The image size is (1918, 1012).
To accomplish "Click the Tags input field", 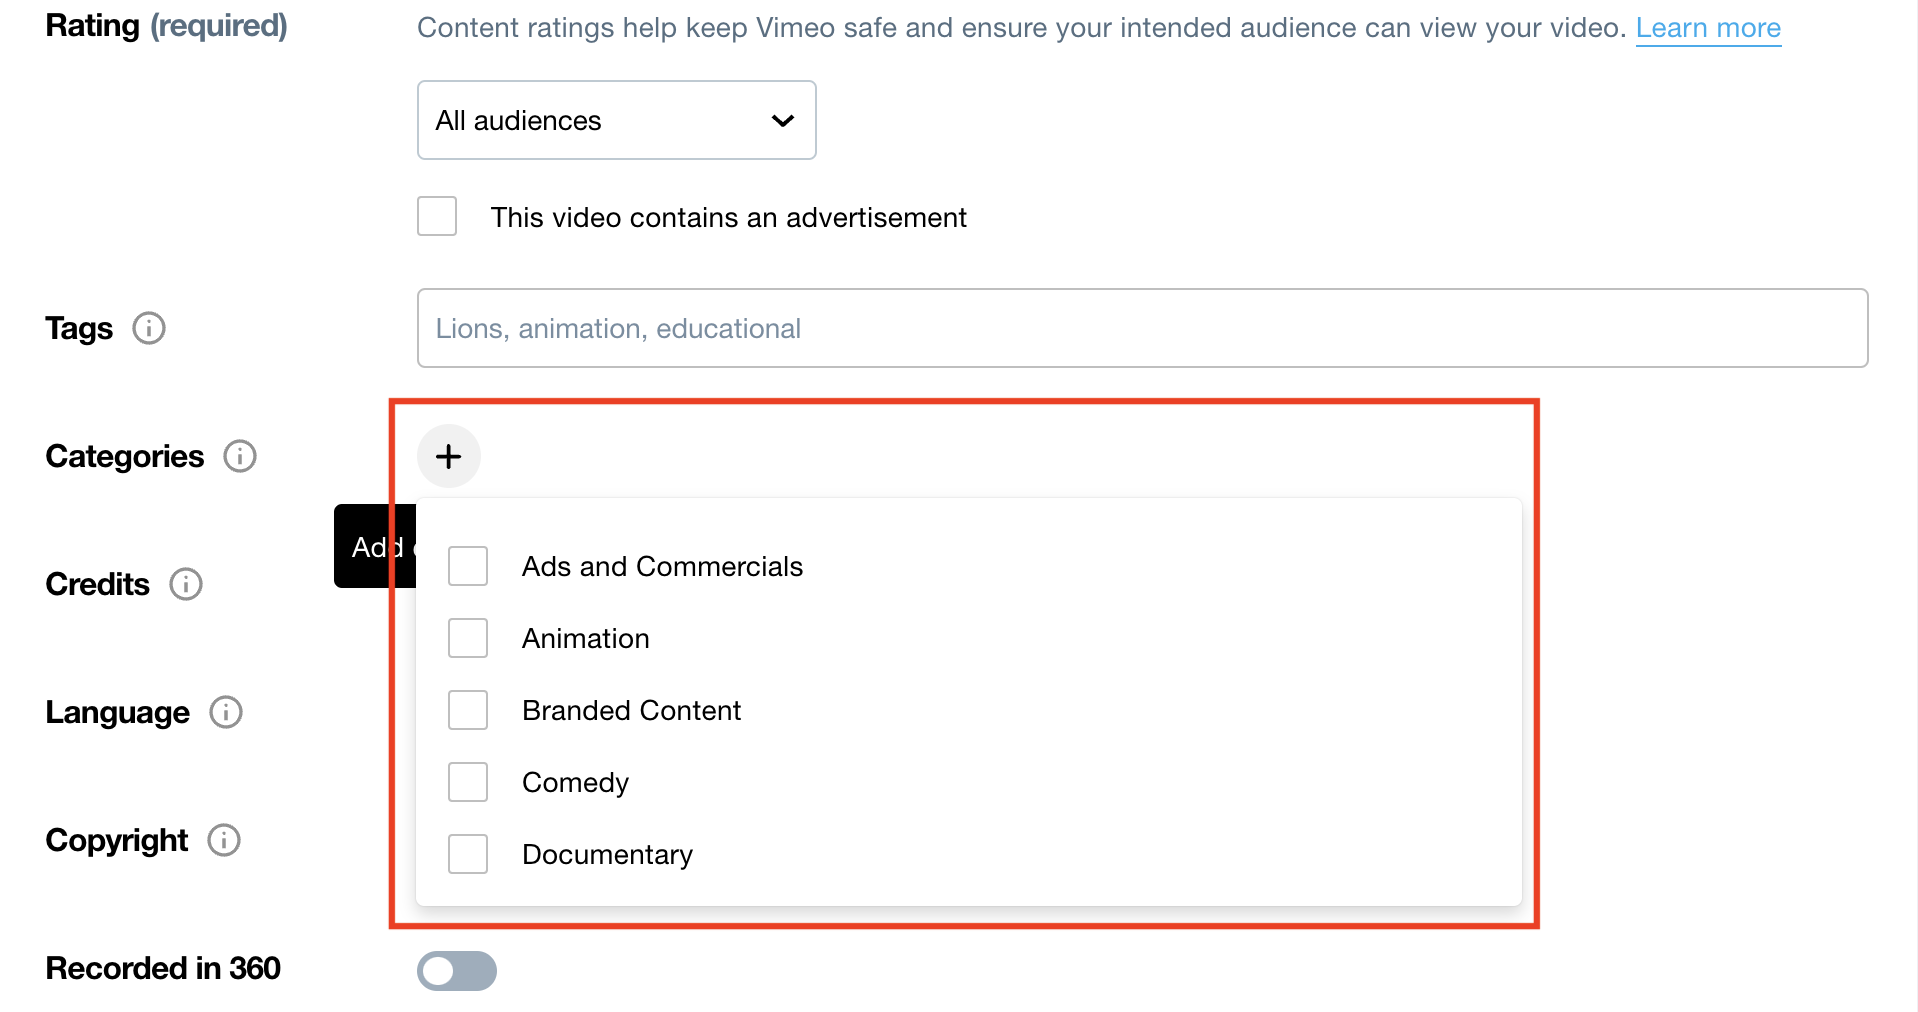I will coord(1142,328).
